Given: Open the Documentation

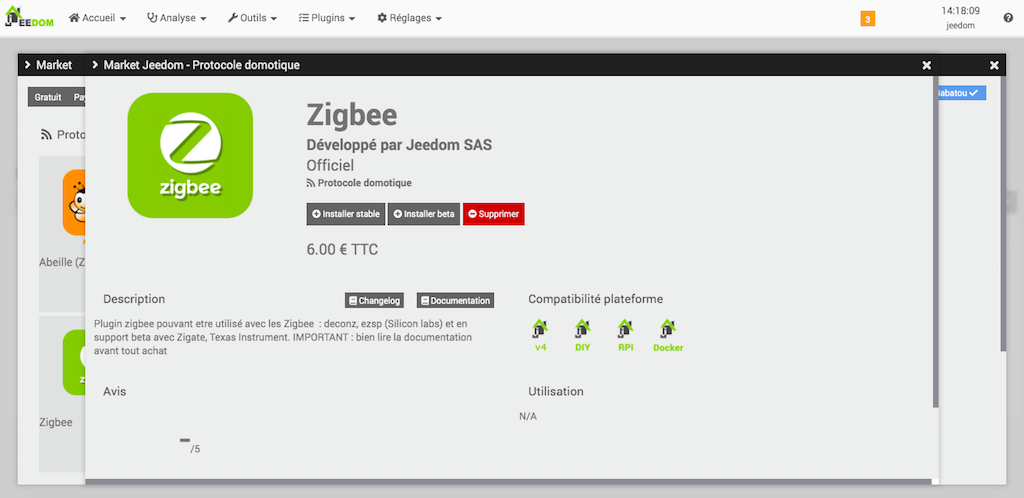Looking at the screenshot, I should tap(455, 300).
